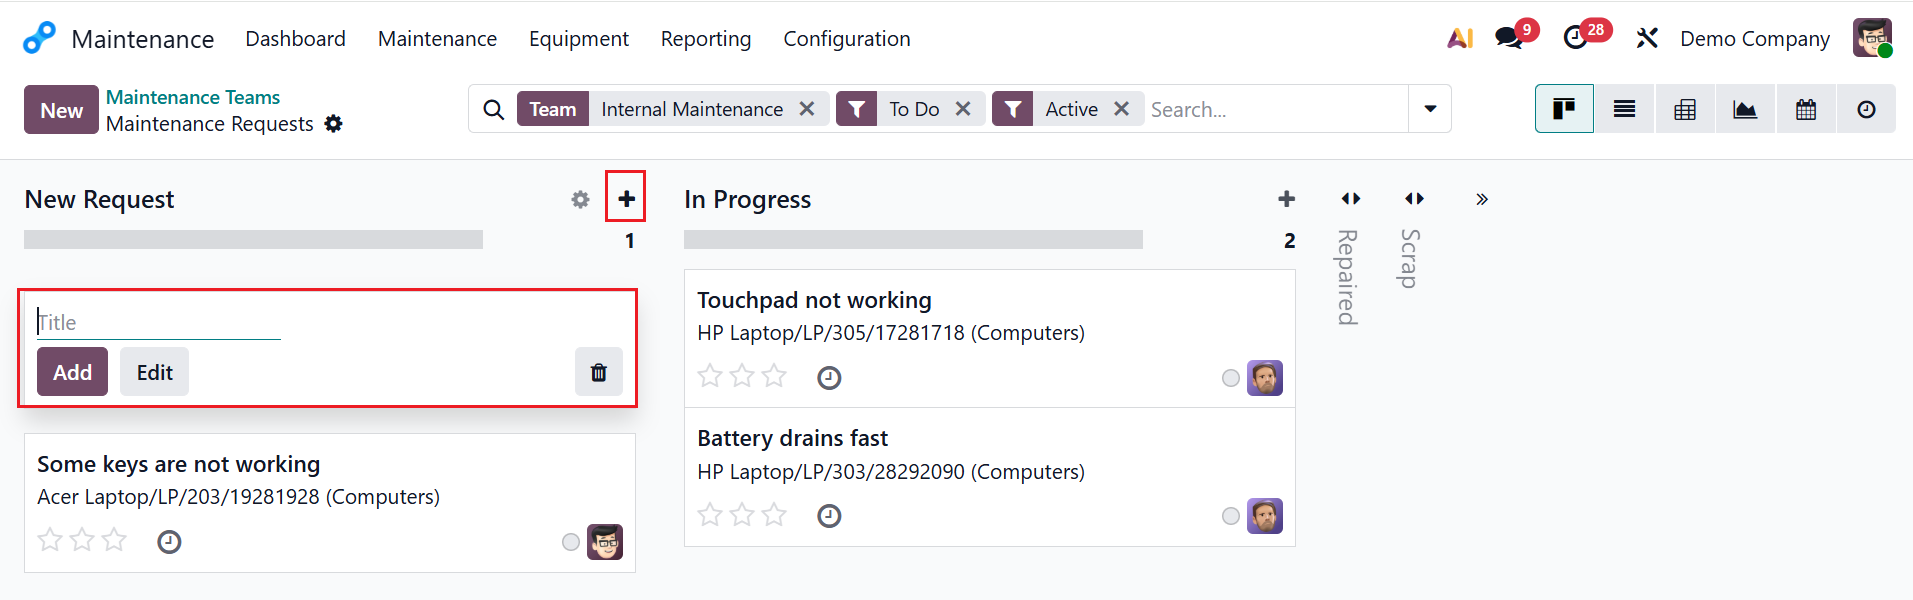Image resolution: width=1913 pixels, height=600 pixels.
Task: Click the In Progress column progress bar
Action: point(912,240)
